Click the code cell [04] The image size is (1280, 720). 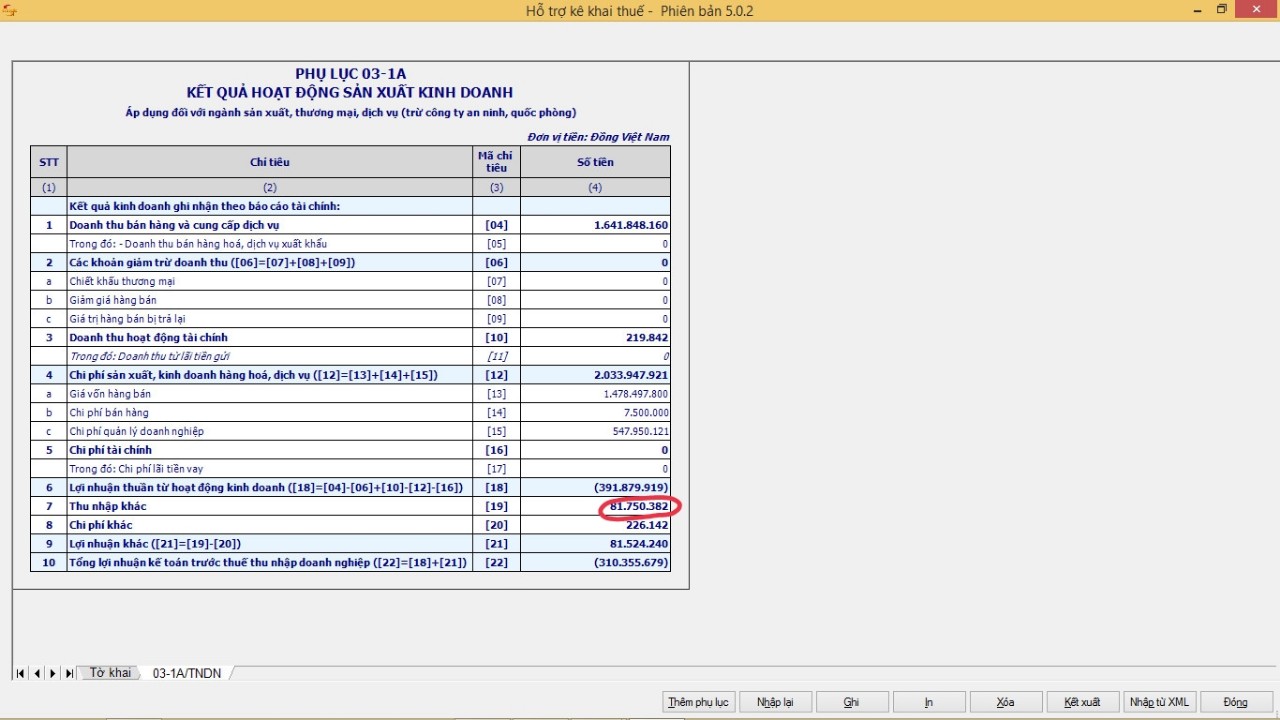pyautogui.click(x=497, y=225)
